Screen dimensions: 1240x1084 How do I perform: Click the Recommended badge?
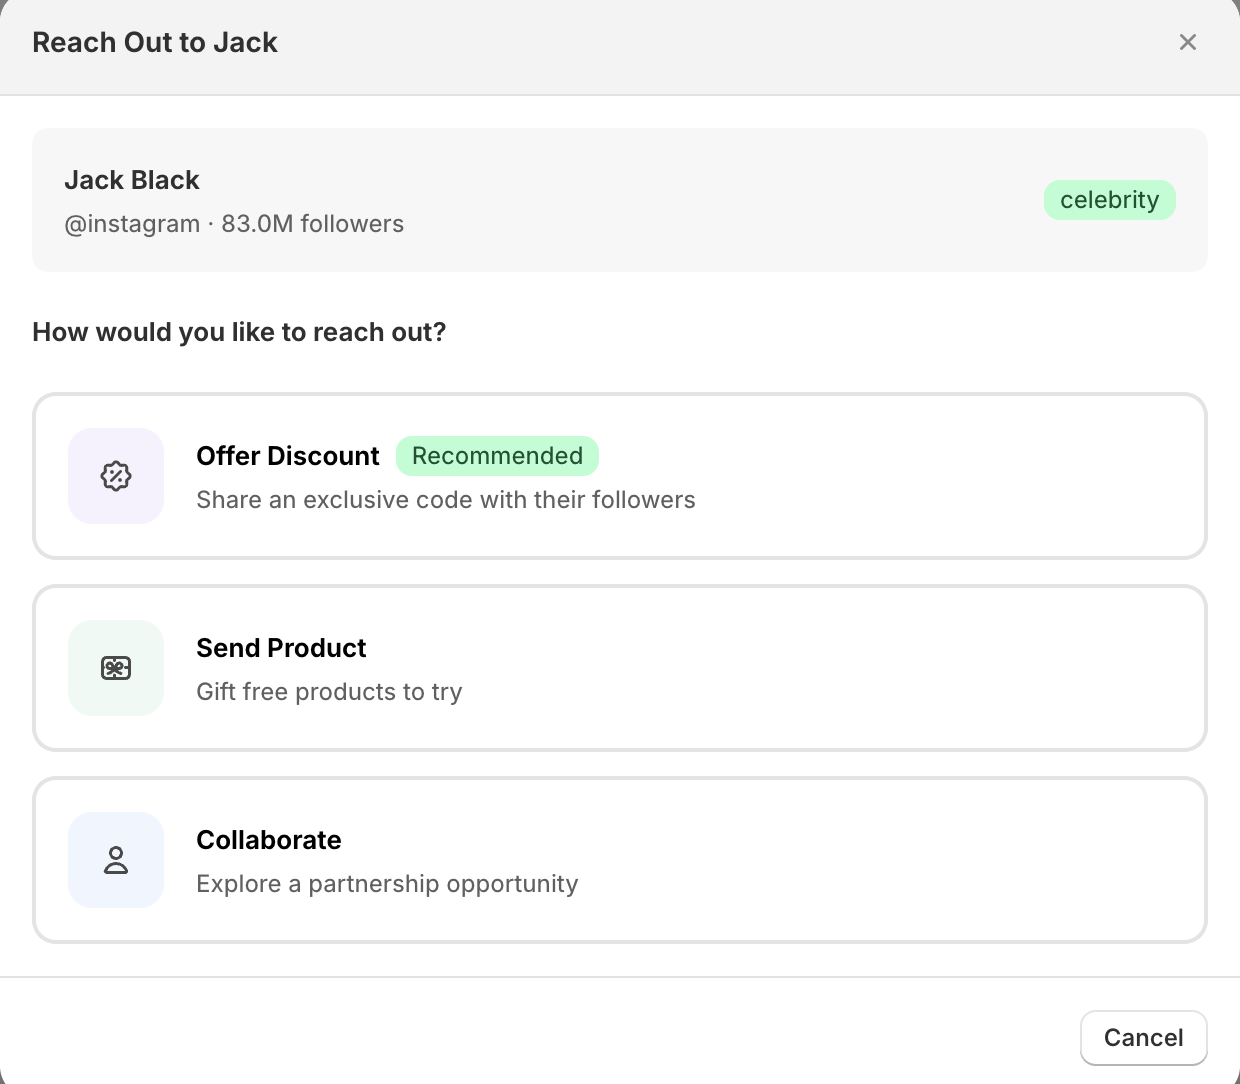point(497,456)
